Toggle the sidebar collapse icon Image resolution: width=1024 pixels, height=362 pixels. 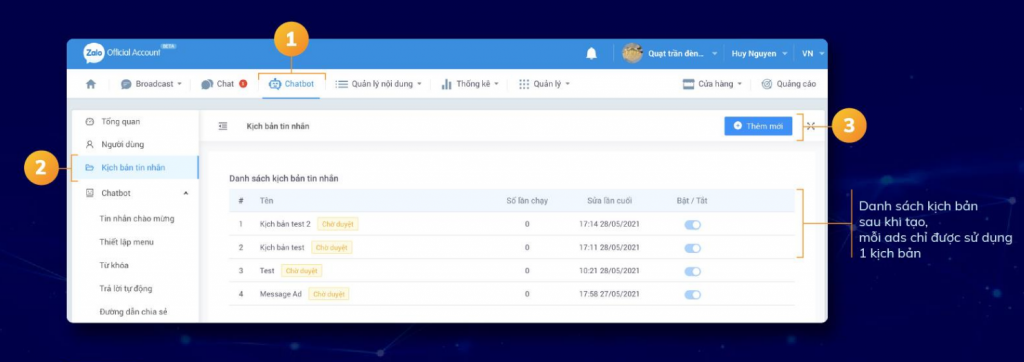tap(223, 126)
